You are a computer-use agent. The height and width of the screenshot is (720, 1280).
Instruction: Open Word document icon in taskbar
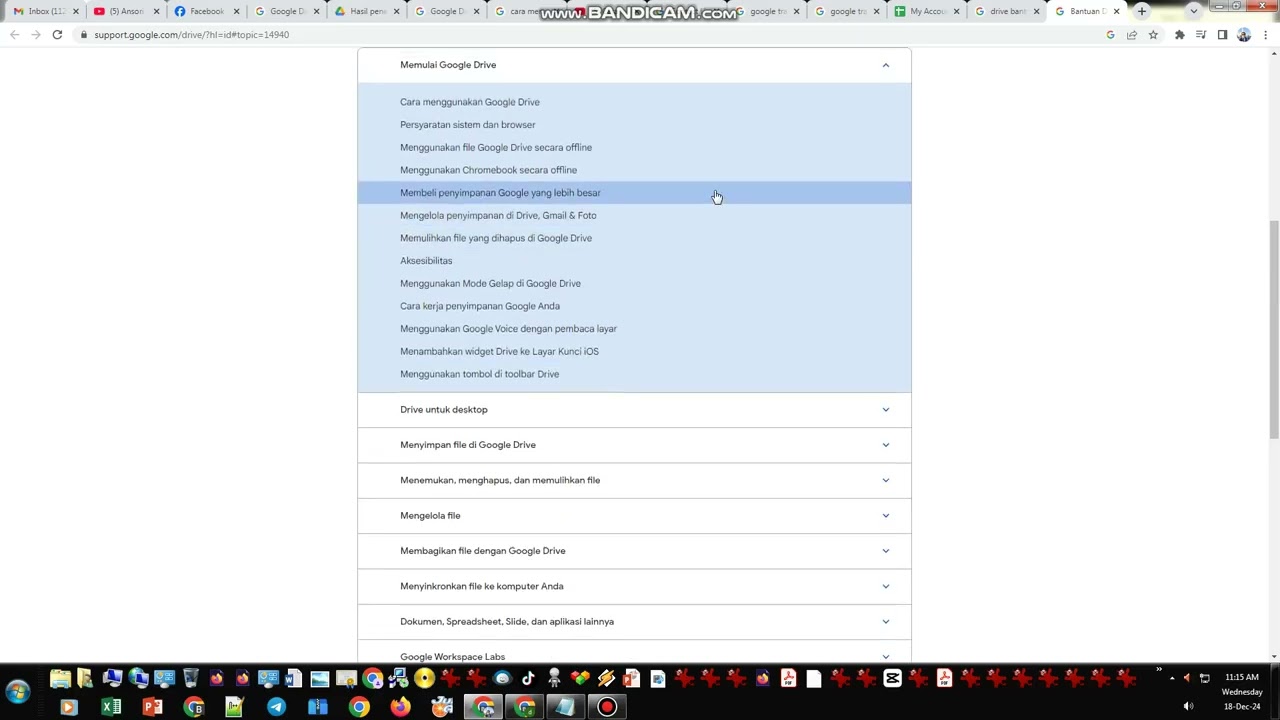(293, 679)
